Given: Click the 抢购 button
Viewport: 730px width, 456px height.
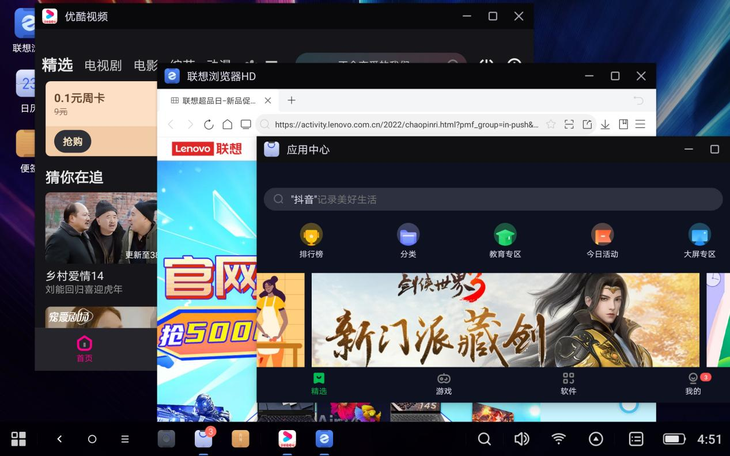Looking at the screenshot, I should (x=73, y=142).
